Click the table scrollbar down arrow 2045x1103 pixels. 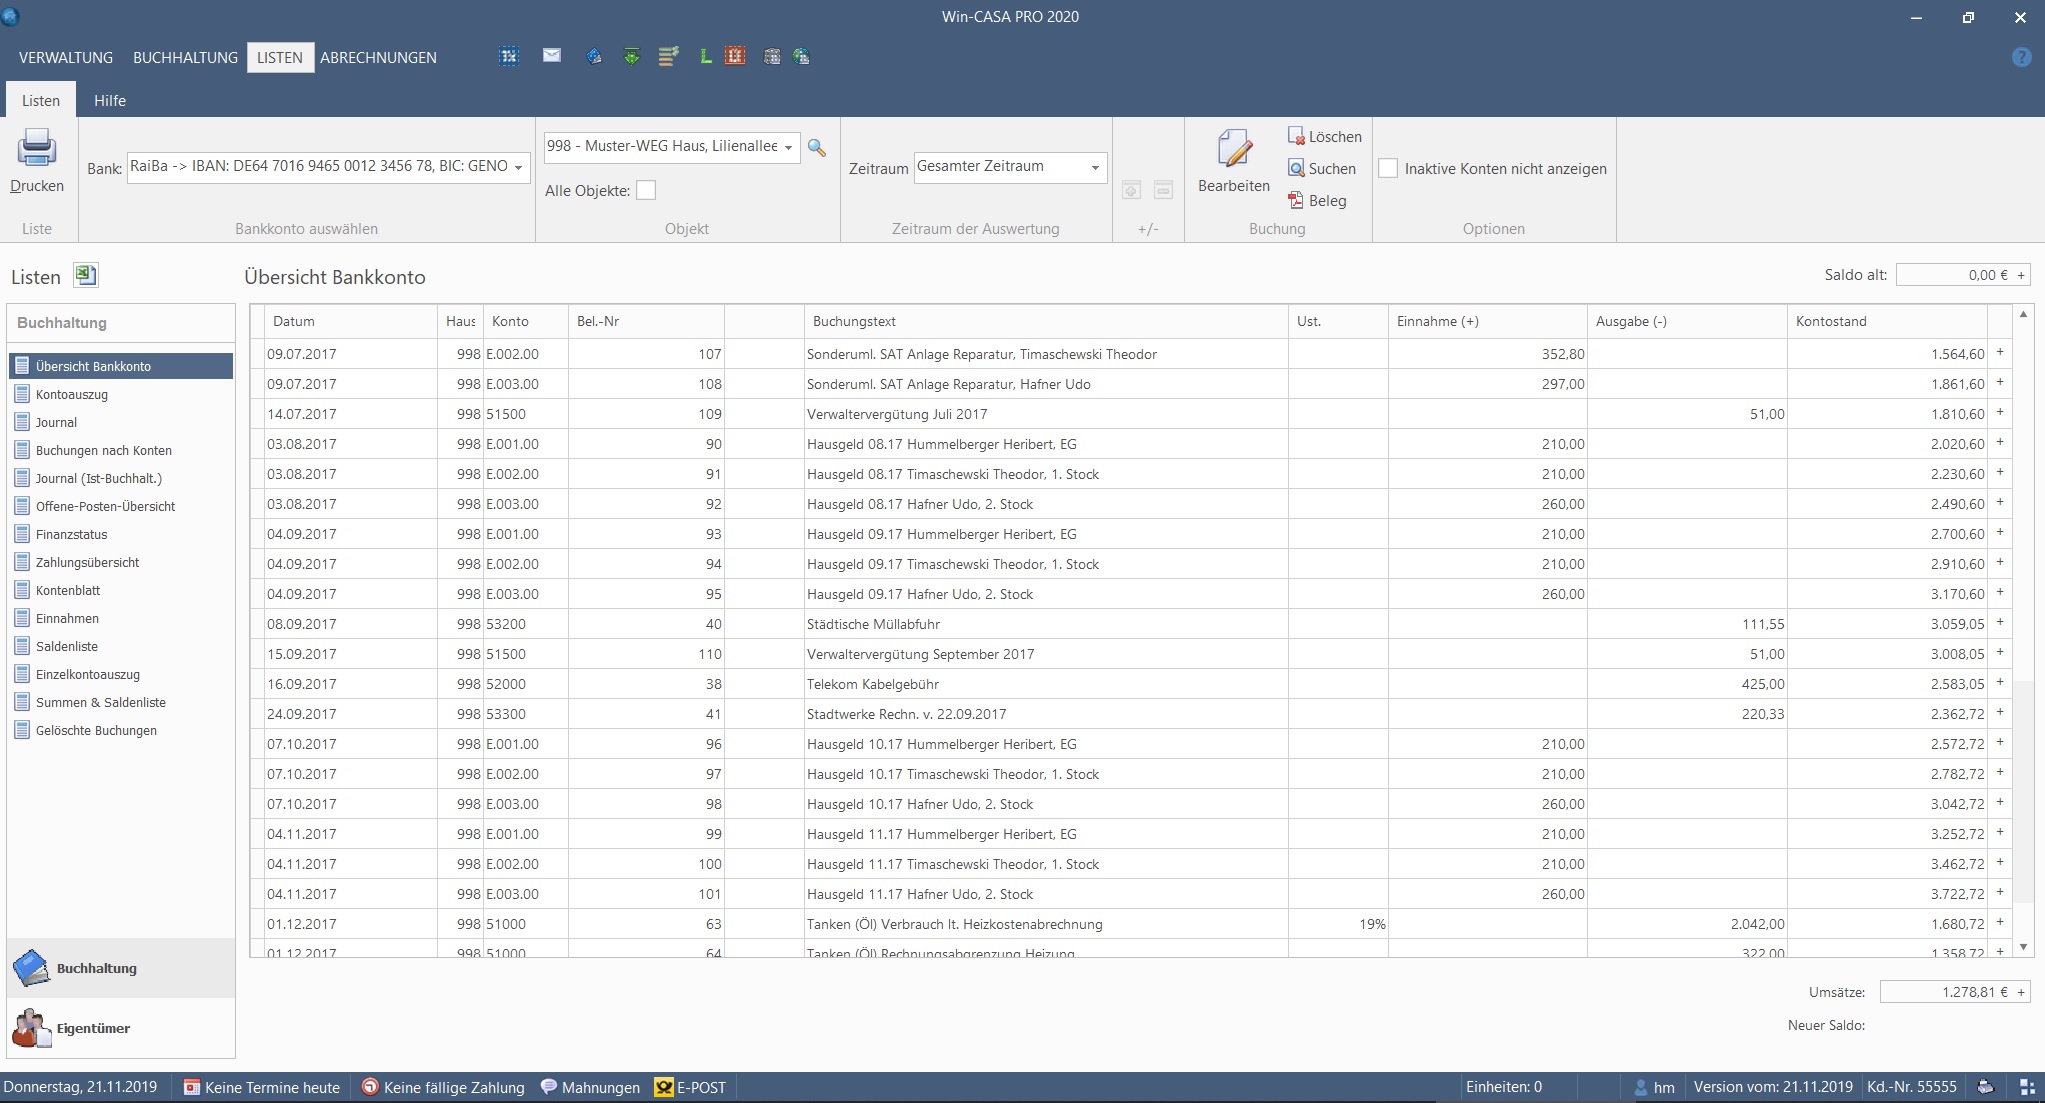(x=2023, y=946)
